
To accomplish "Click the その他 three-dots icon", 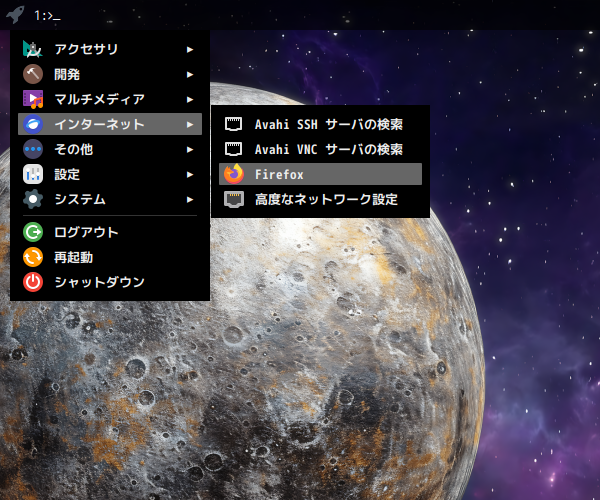I will click(x=33, y=149).
